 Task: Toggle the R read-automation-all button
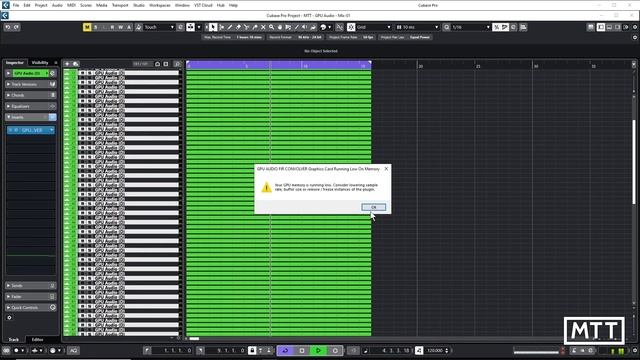pos(112,27)
